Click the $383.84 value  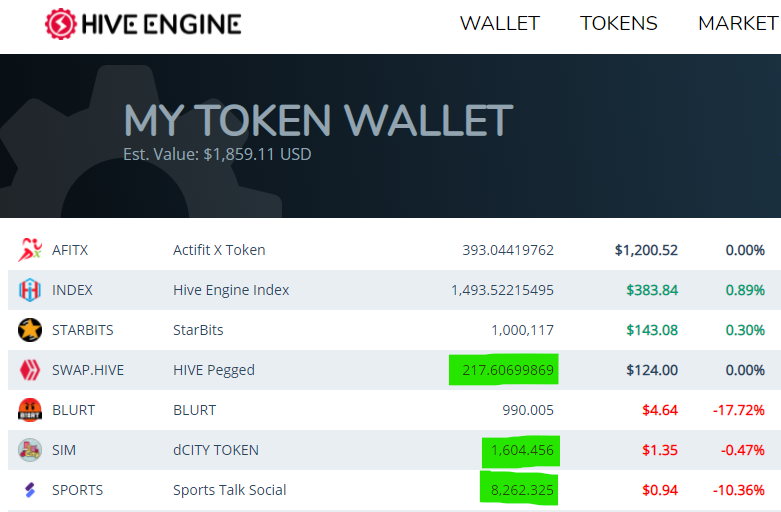point(652,290)
